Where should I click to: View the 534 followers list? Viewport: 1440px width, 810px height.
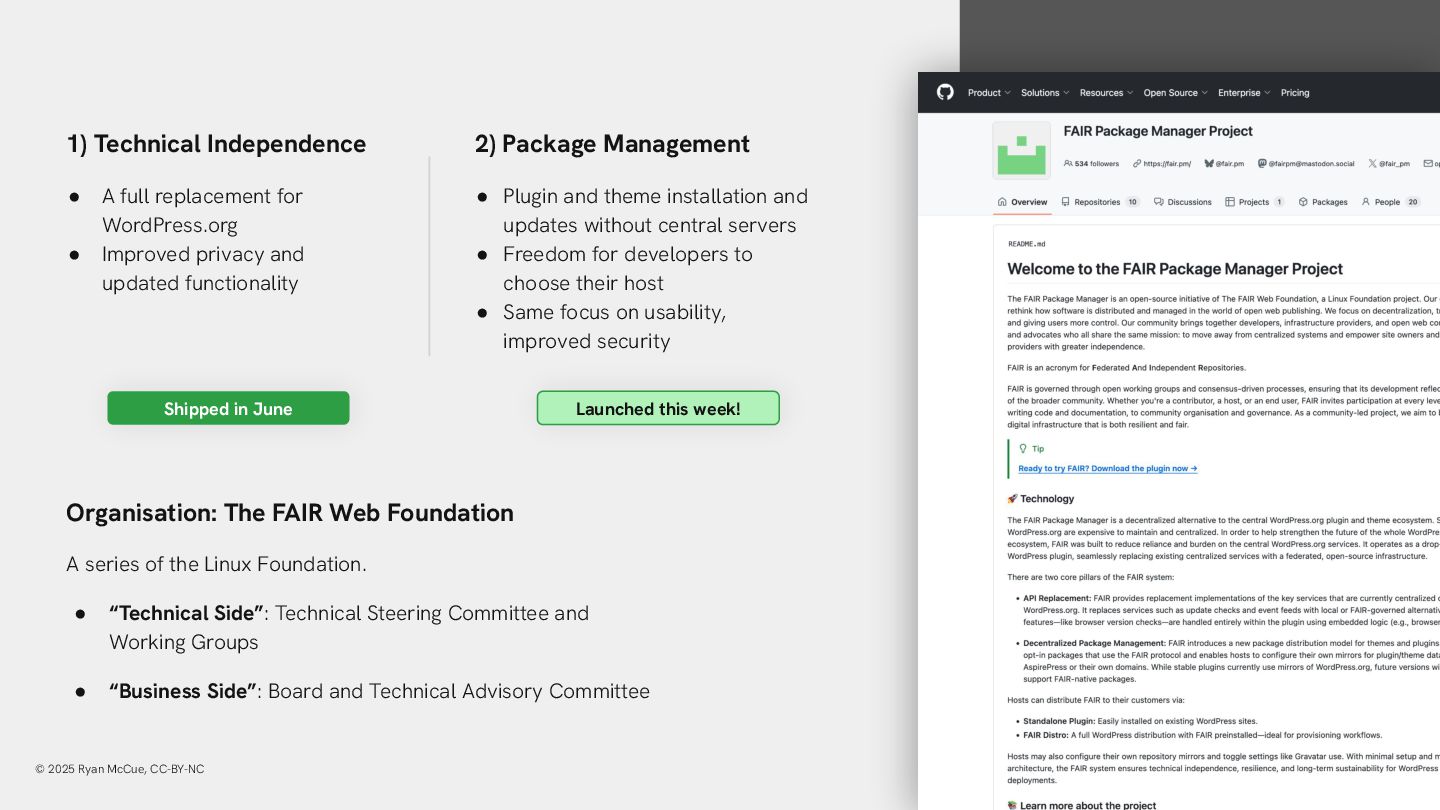coord(1091,163)
